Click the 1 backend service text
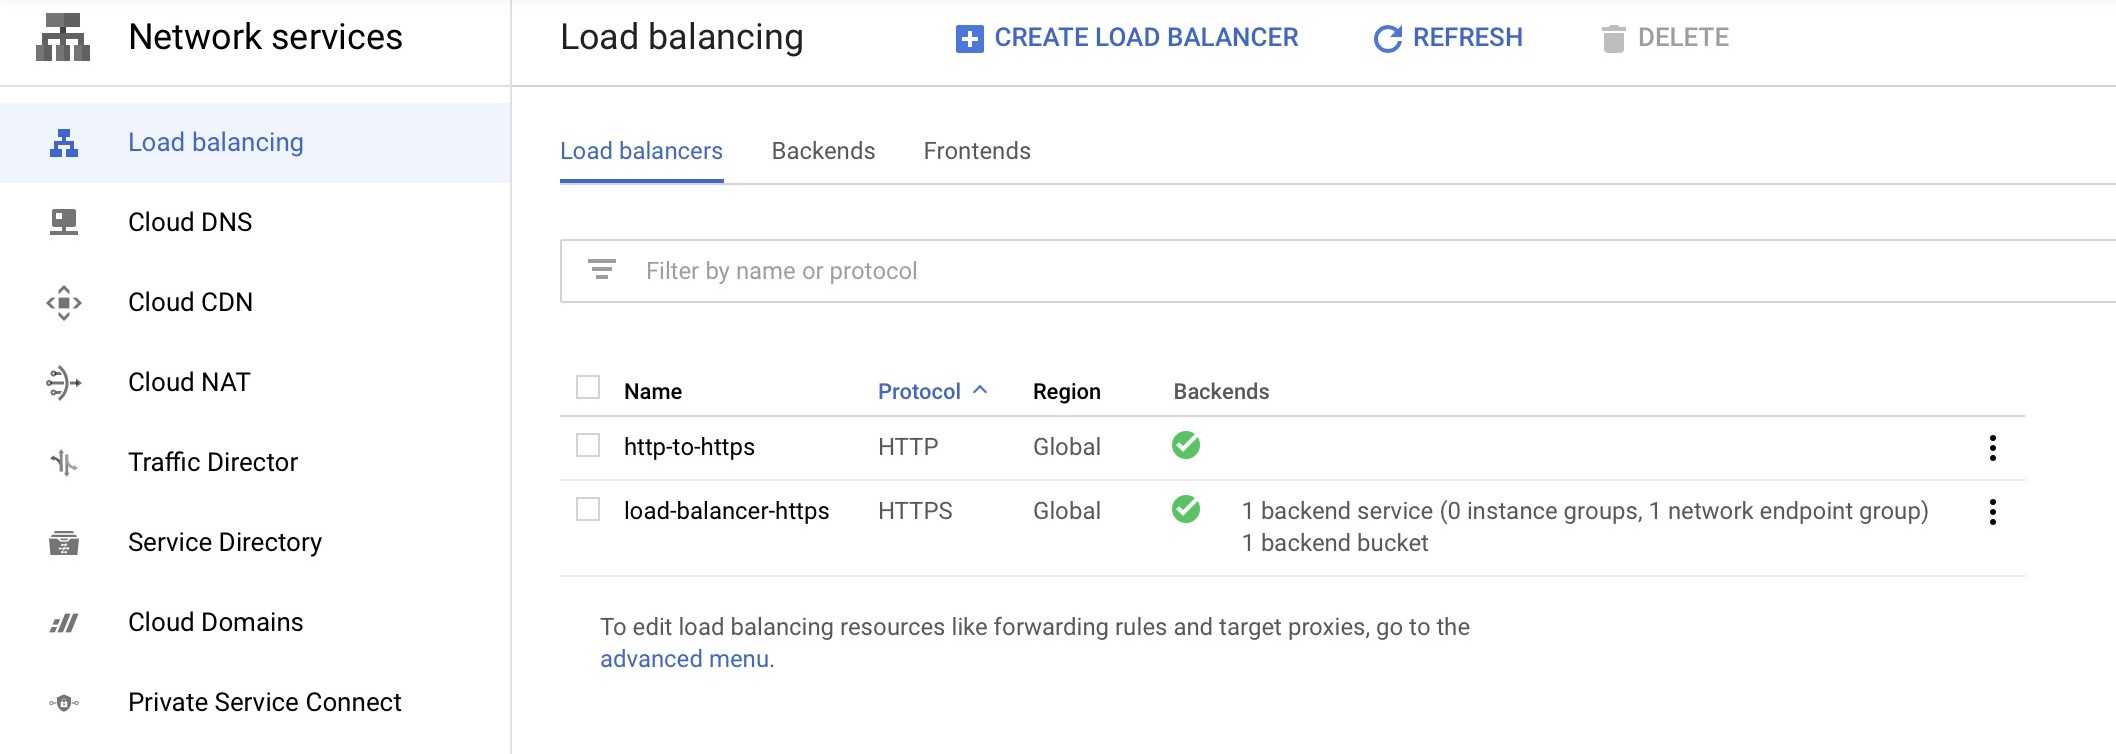Screen dimensions: 2116x754 click(x=1585, y=511)
